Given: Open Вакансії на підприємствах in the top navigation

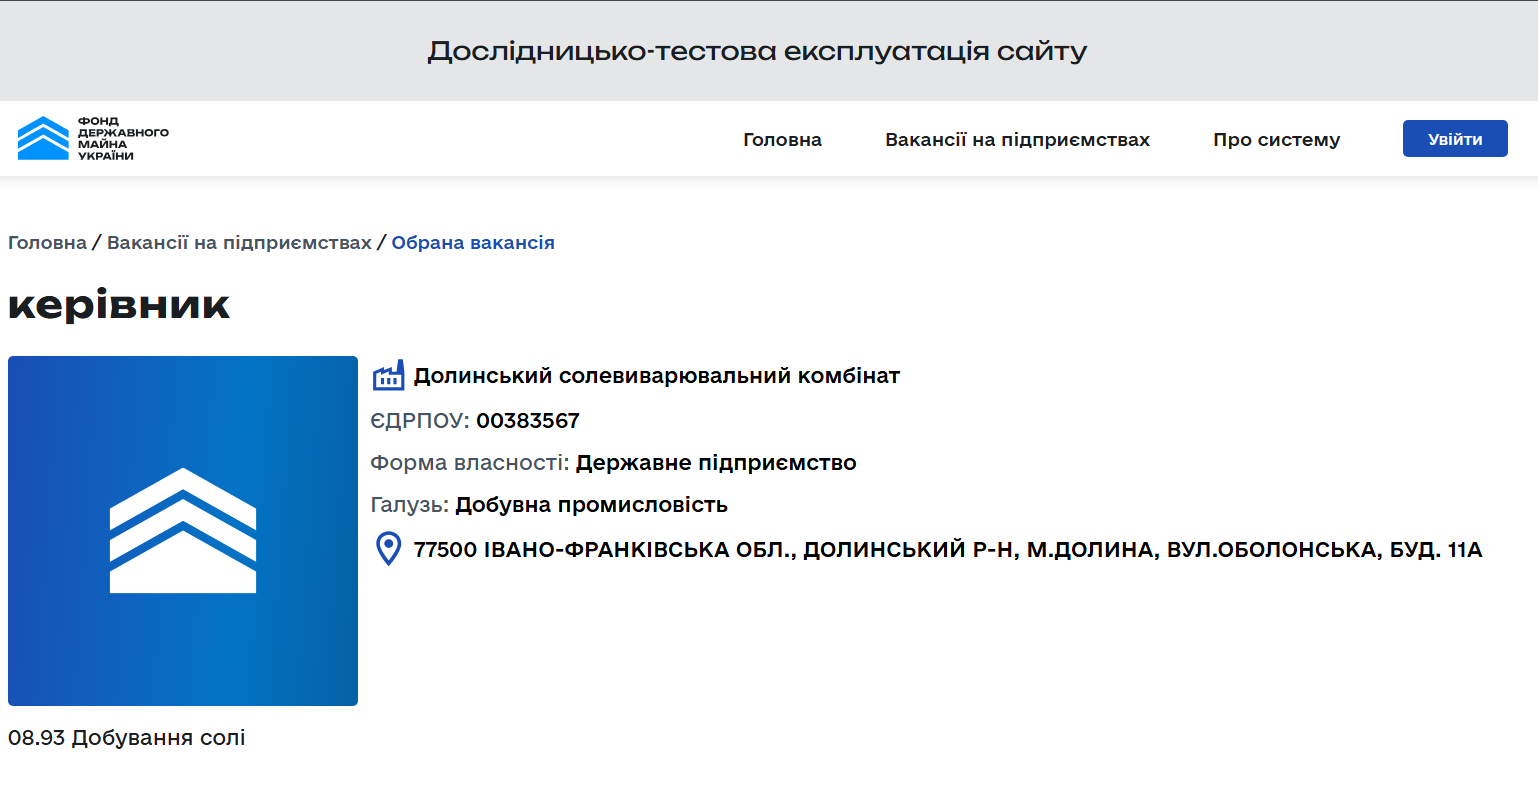Looking at the screenshot, I should (x=1017, y=140).
